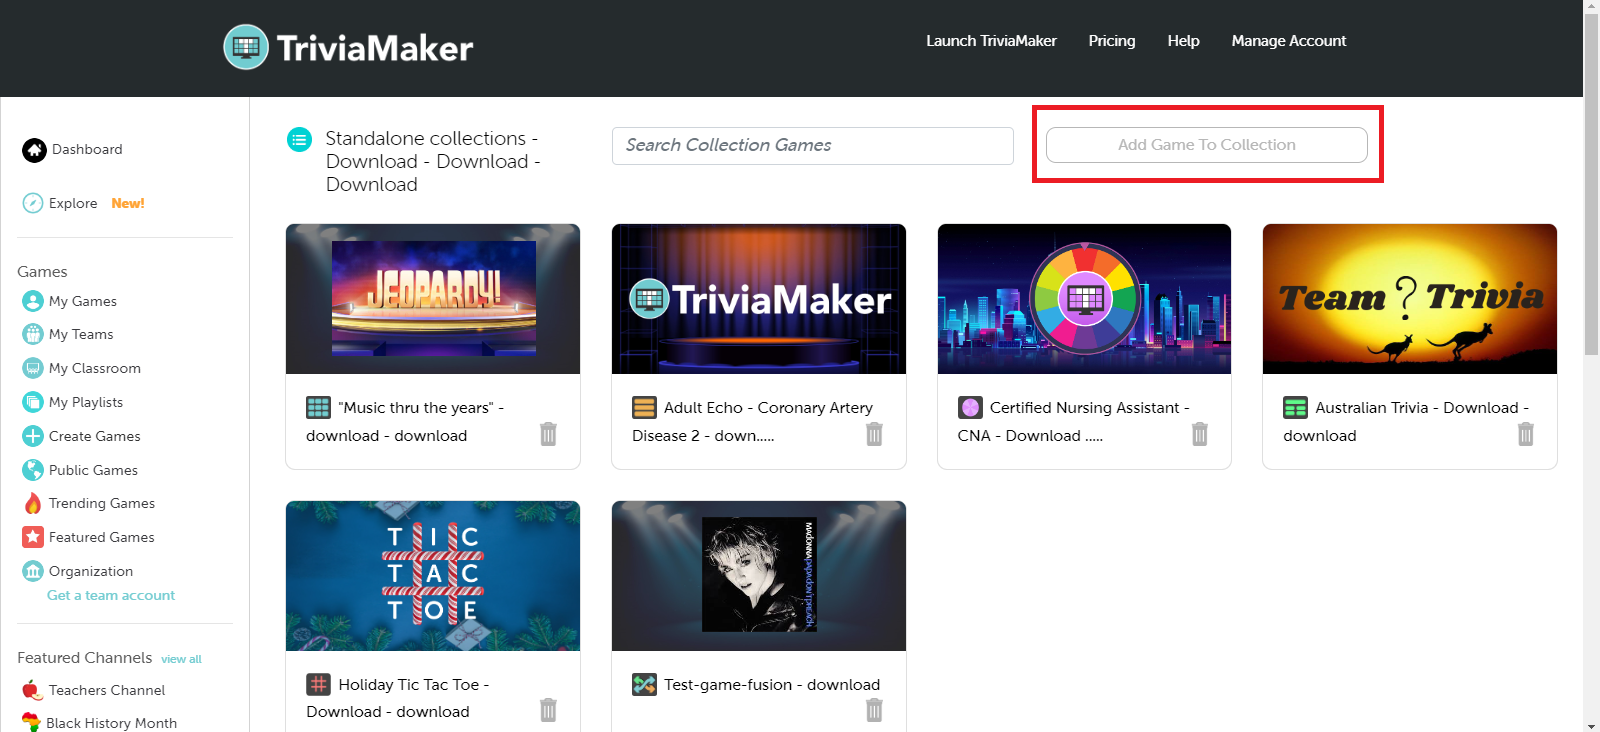Remove Certified Nursing Assistant game via trash
This screenshot has width=1600, height=732.
(1200, 434)
